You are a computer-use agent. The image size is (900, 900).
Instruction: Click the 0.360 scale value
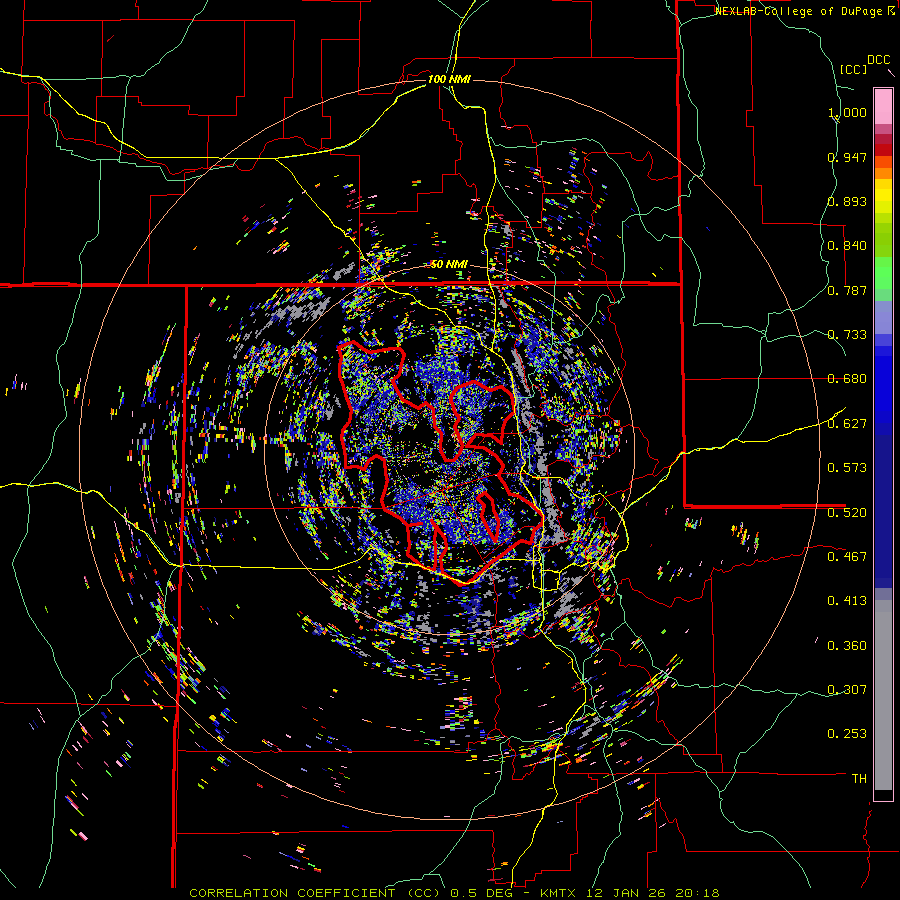point(847,645)
